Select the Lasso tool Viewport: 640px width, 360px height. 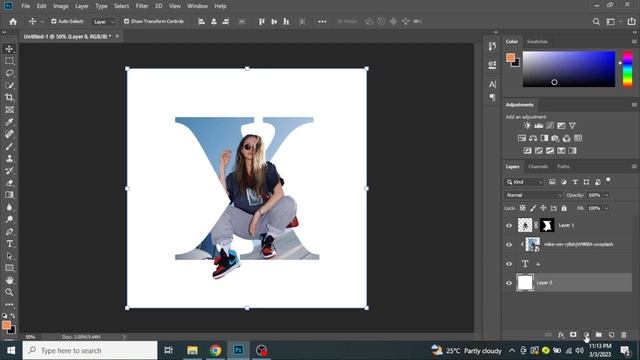pos(9,73)
